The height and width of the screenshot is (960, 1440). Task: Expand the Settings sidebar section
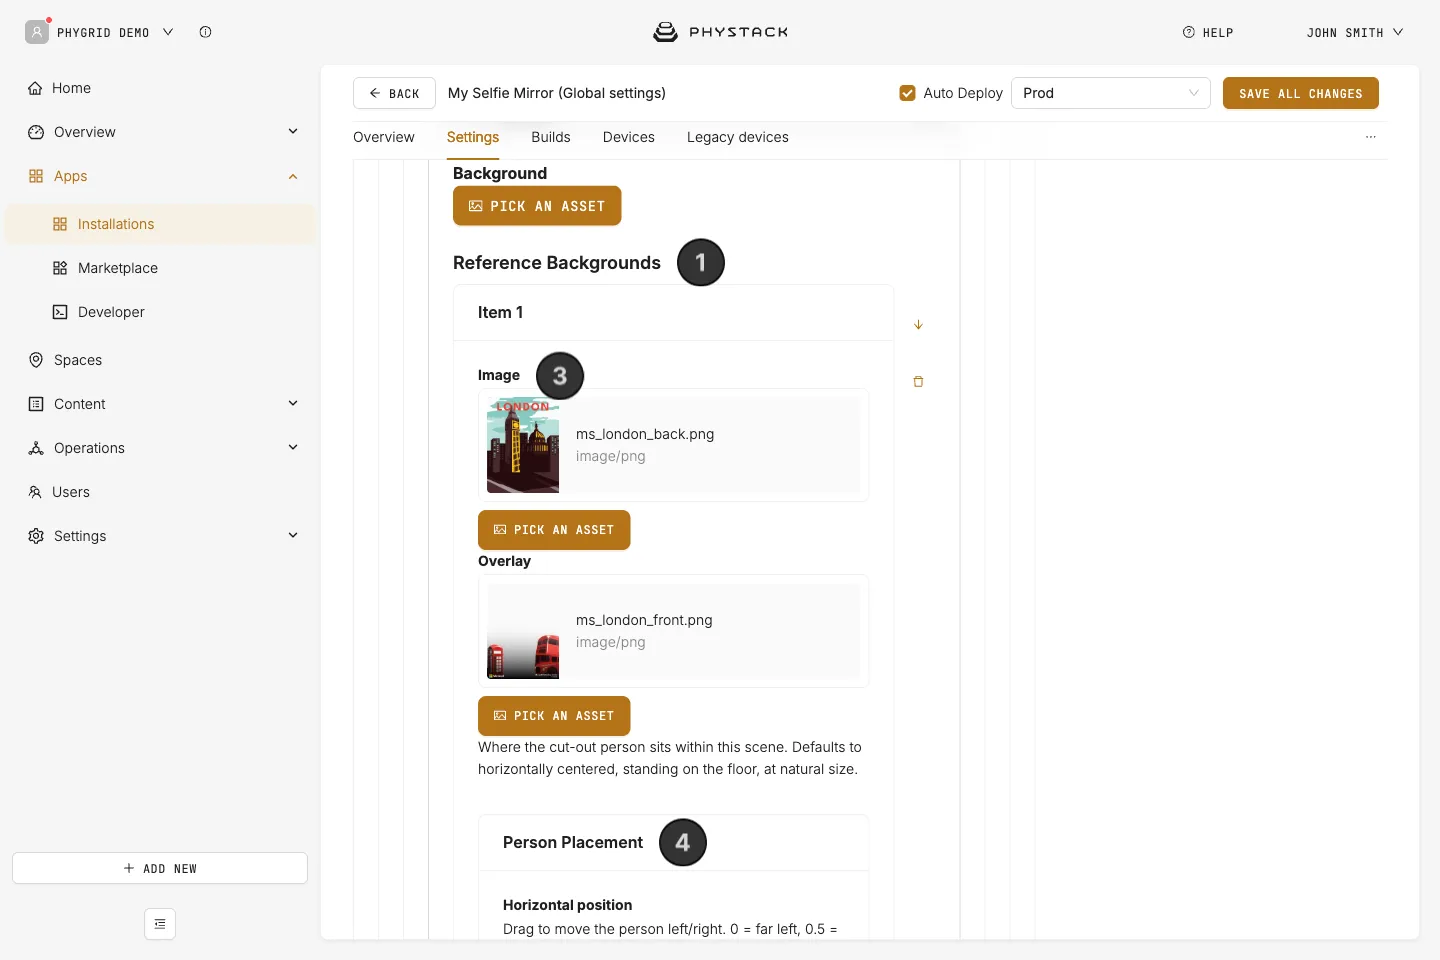click(293, 535)
